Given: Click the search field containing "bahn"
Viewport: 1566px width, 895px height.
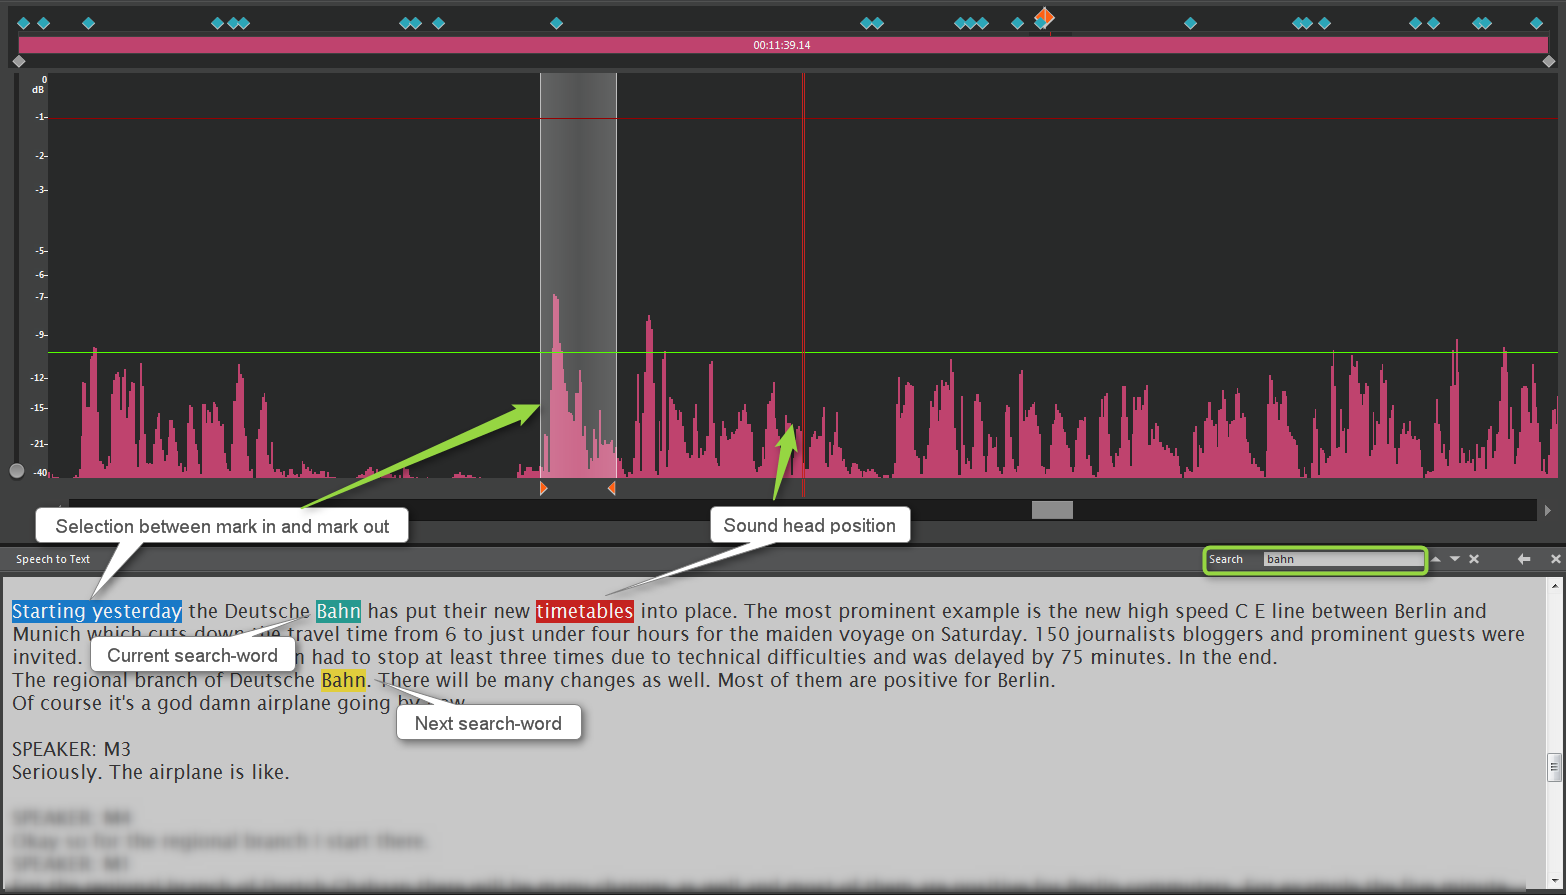Looking at the screenshot, I should click(1342, 559).
